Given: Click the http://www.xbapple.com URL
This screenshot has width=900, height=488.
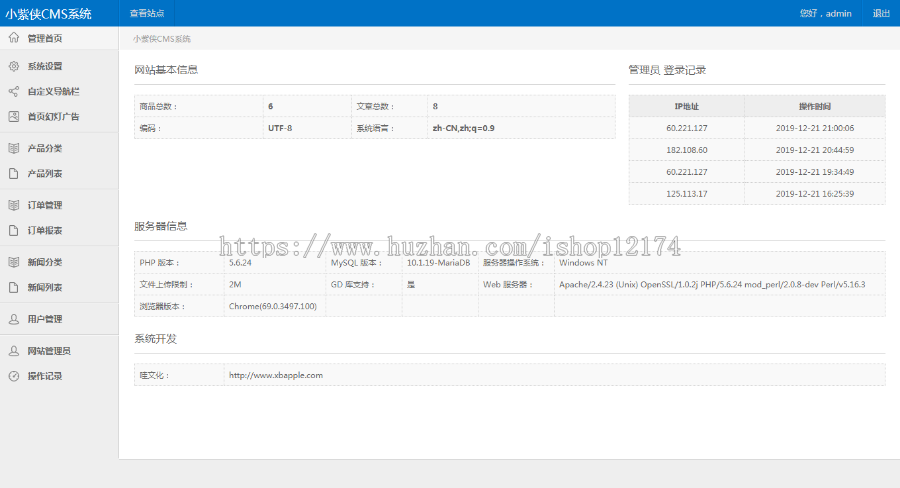Looking at the screenshot, I should [x=276, y=375].
